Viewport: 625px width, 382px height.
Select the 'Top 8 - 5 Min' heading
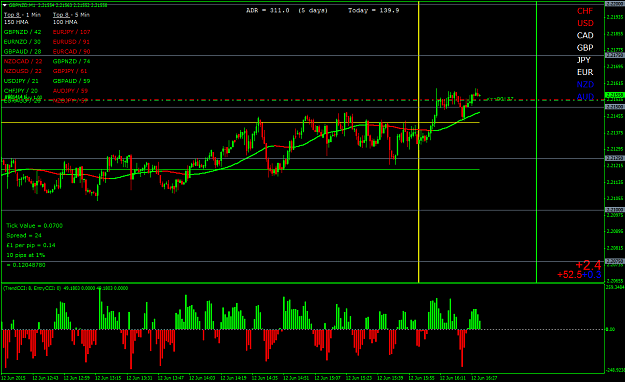pos(71,15)
